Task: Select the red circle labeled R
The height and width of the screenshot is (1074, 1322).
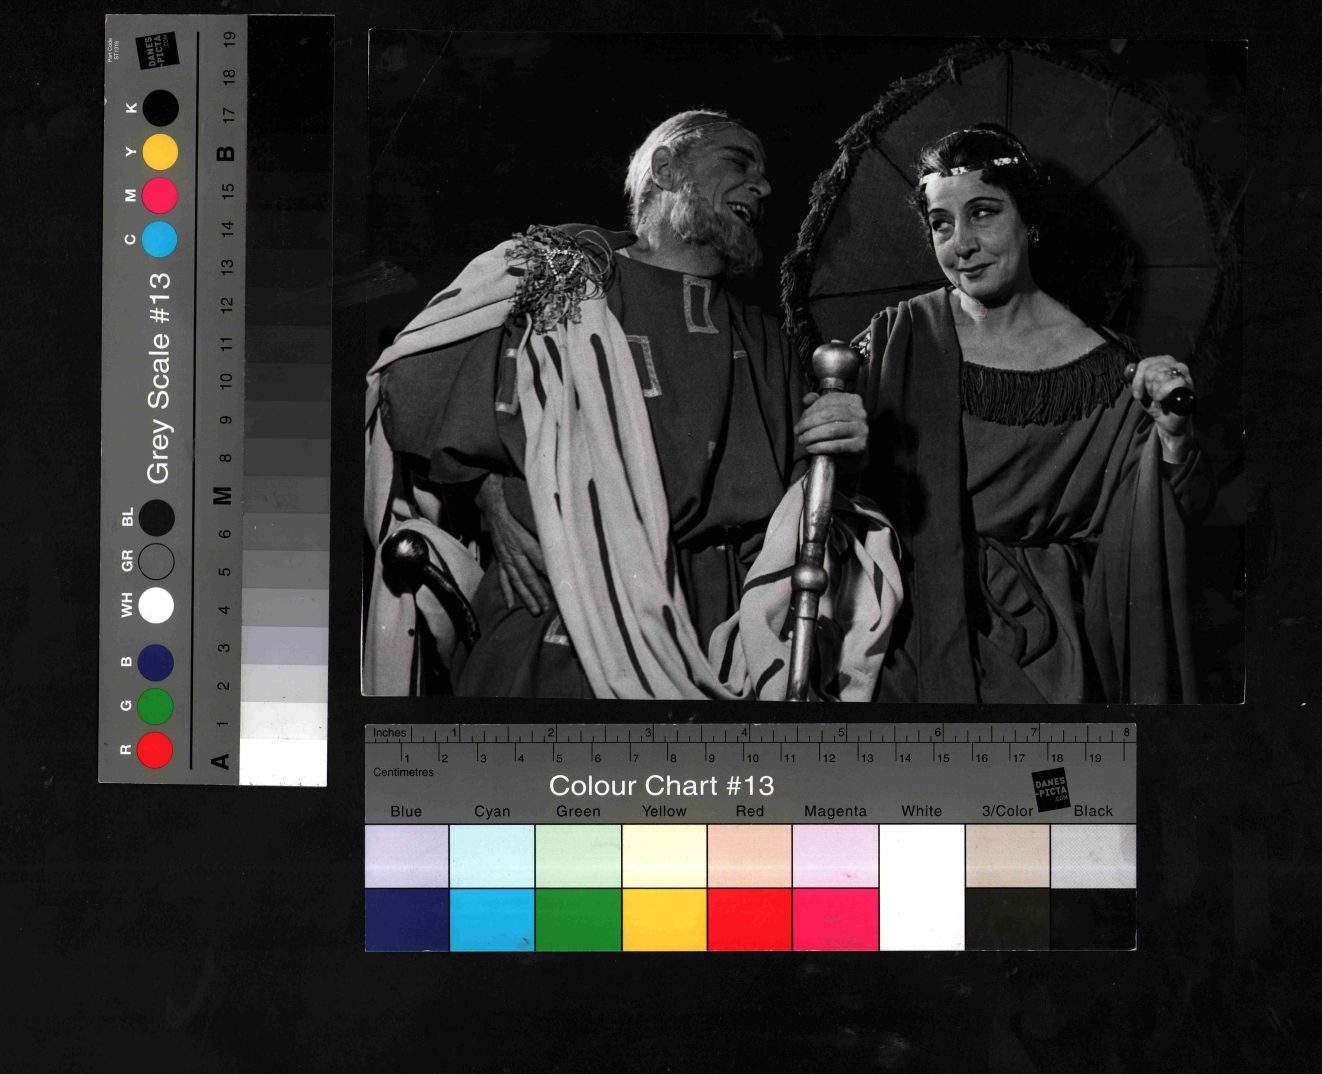Action: tap(155, 749)
